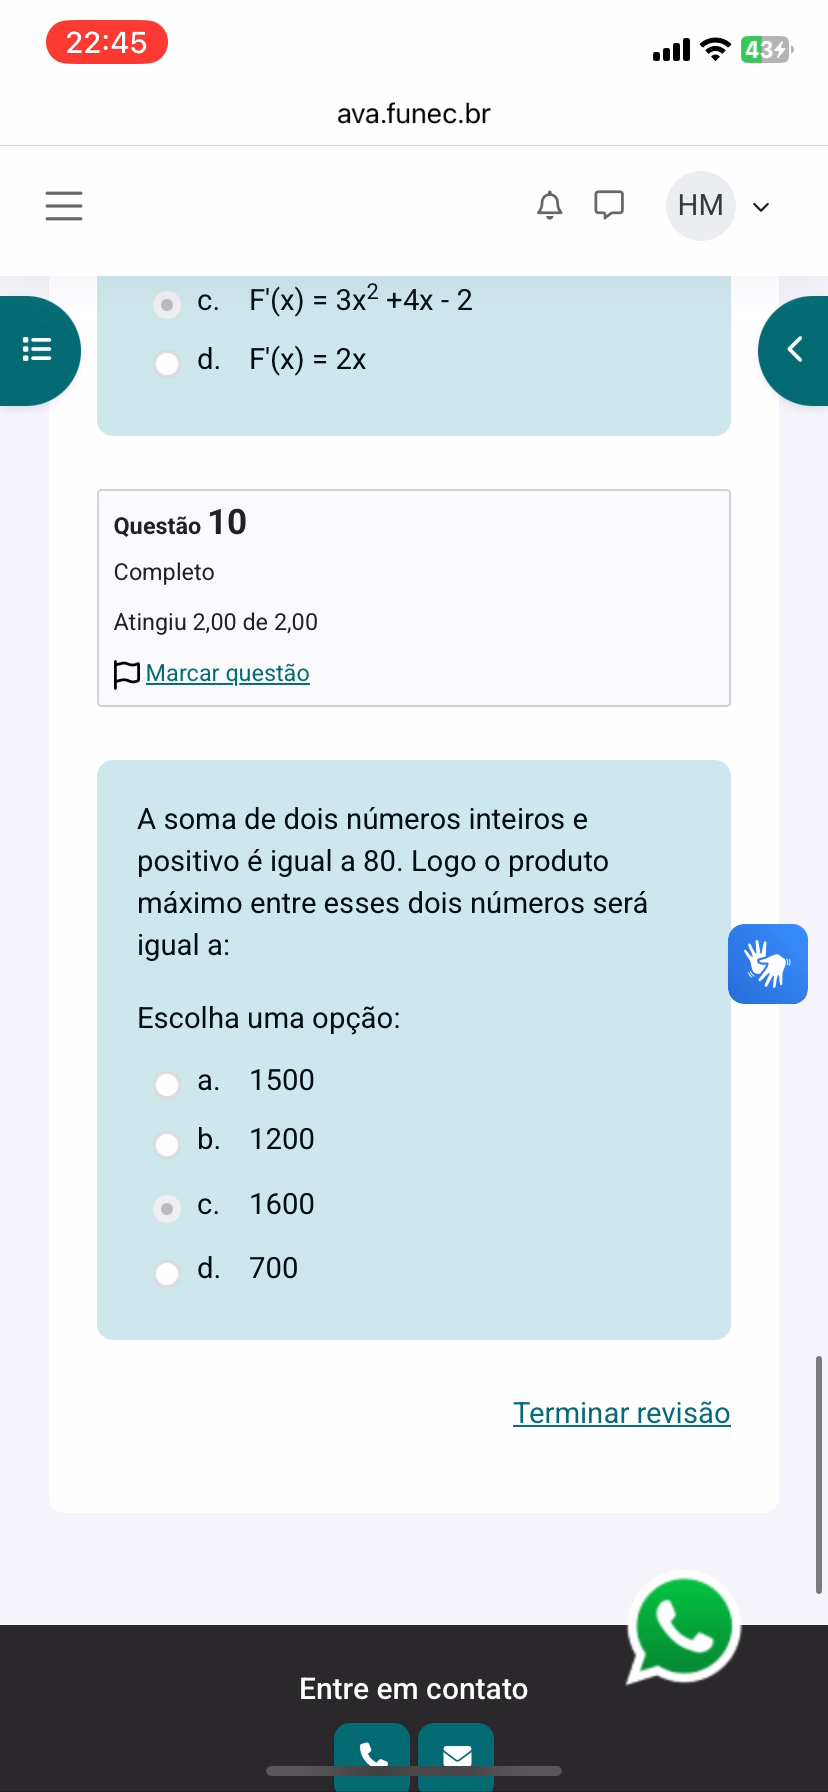Click the email envelope contact button
828x1792 pixels.
(x=456, y=1754)
